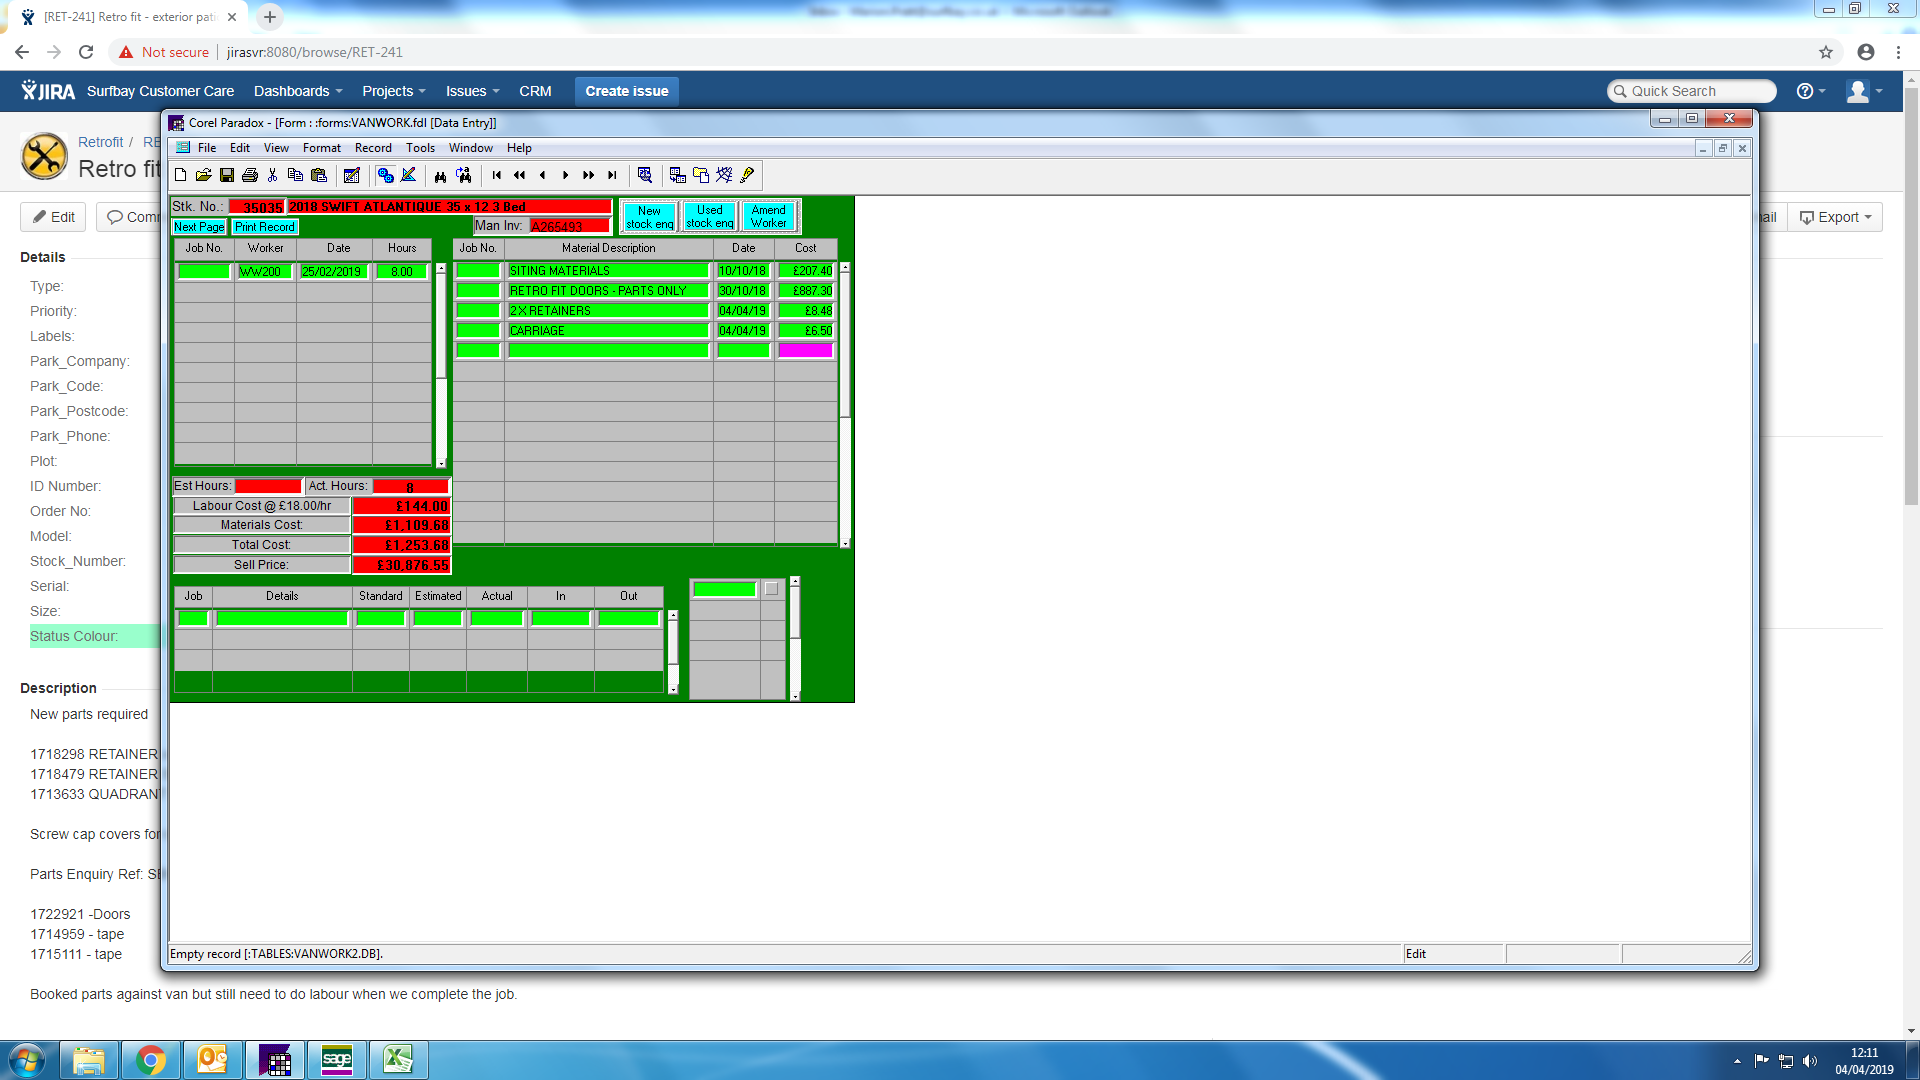Screen dimensions: 1920x1080
Task: Click the Open folder toolbar icon
Action: (203, 175)
